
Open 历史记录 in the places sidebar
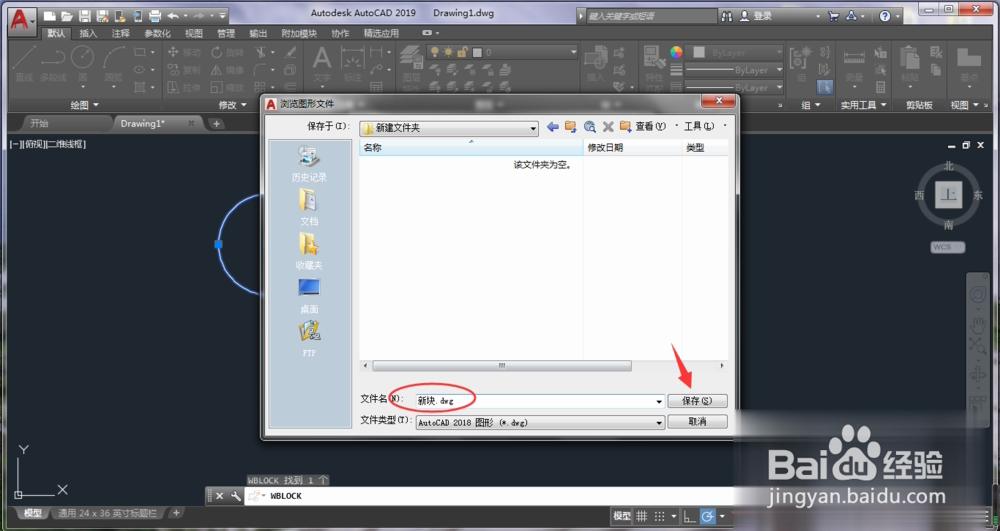tap(309, 164)
